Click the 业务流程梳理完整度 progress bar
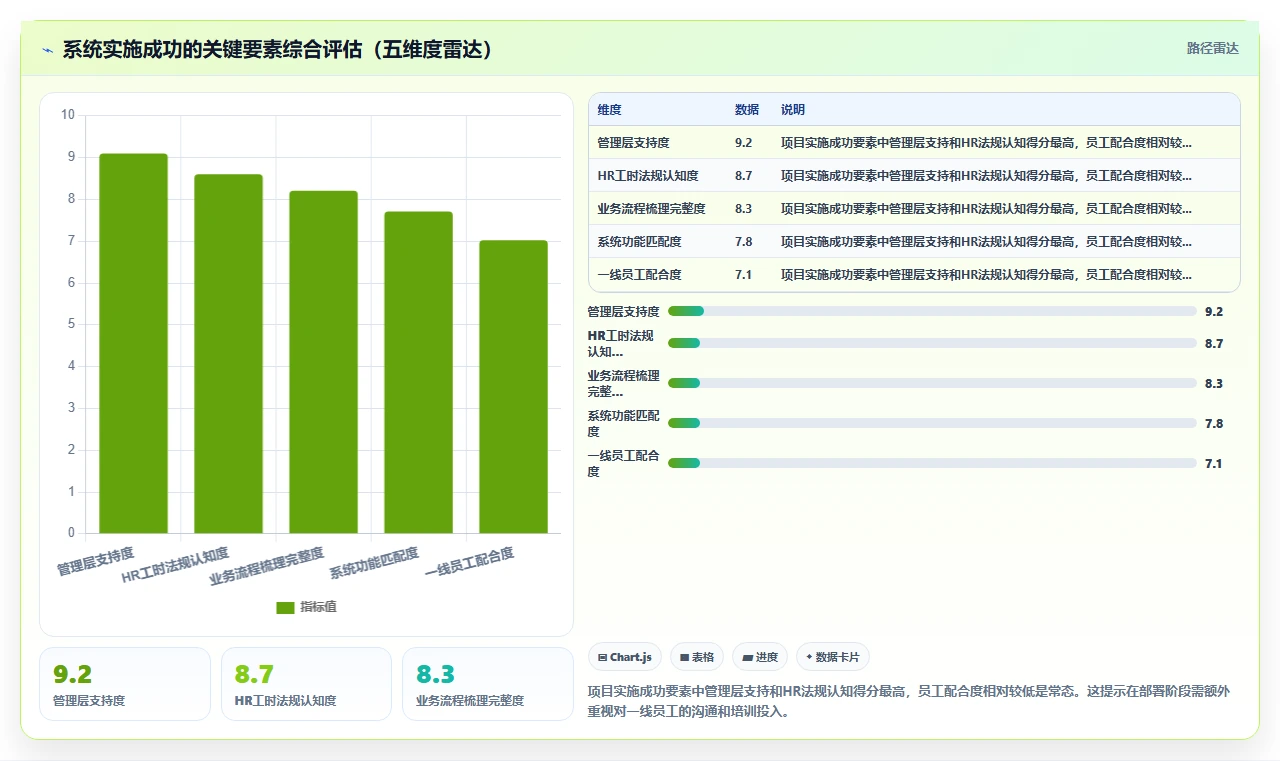This screenshot has height=761, width=1280. click(932, 383)
